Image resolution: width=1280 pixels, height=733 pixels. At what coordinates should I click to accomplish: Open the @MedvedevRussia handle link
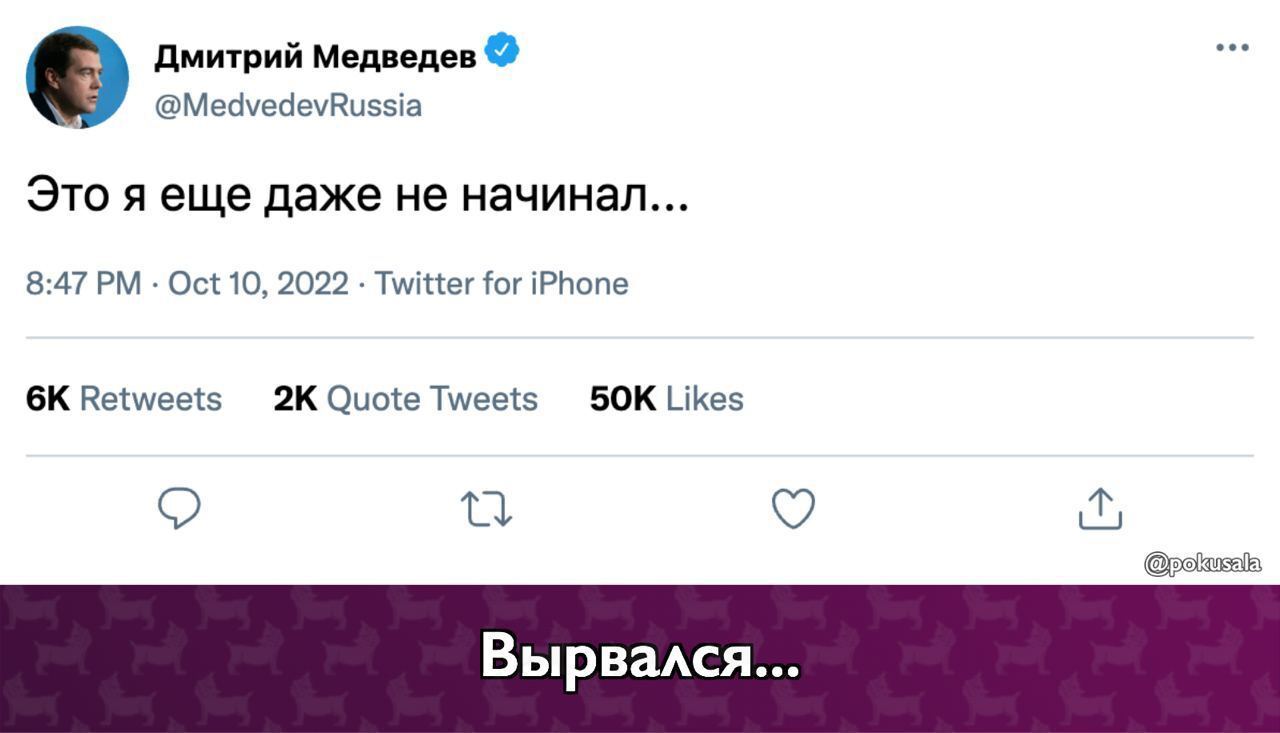pos(288,105)
